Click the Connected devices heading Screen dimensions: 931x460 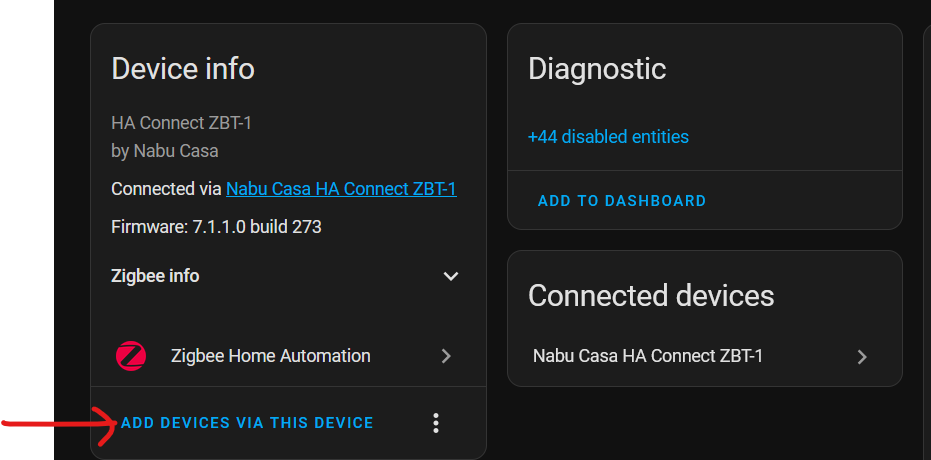[x=651, y=296]
